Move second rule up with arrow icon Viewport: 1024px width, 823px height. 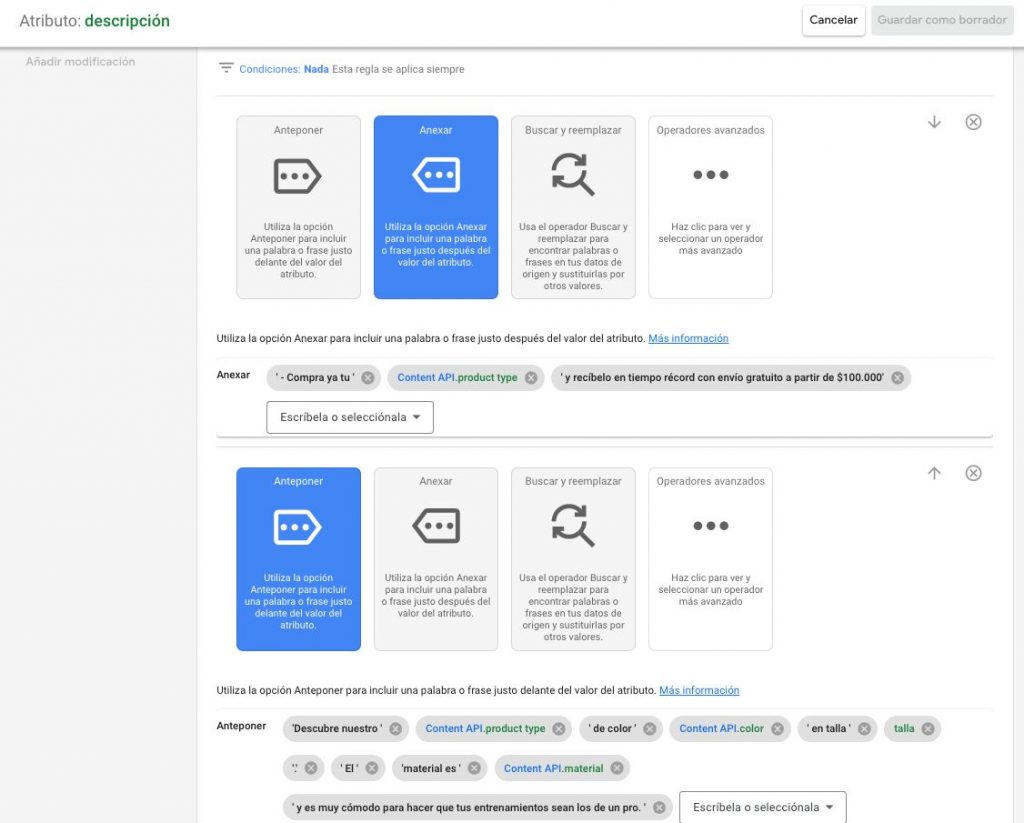click(934, 473)
